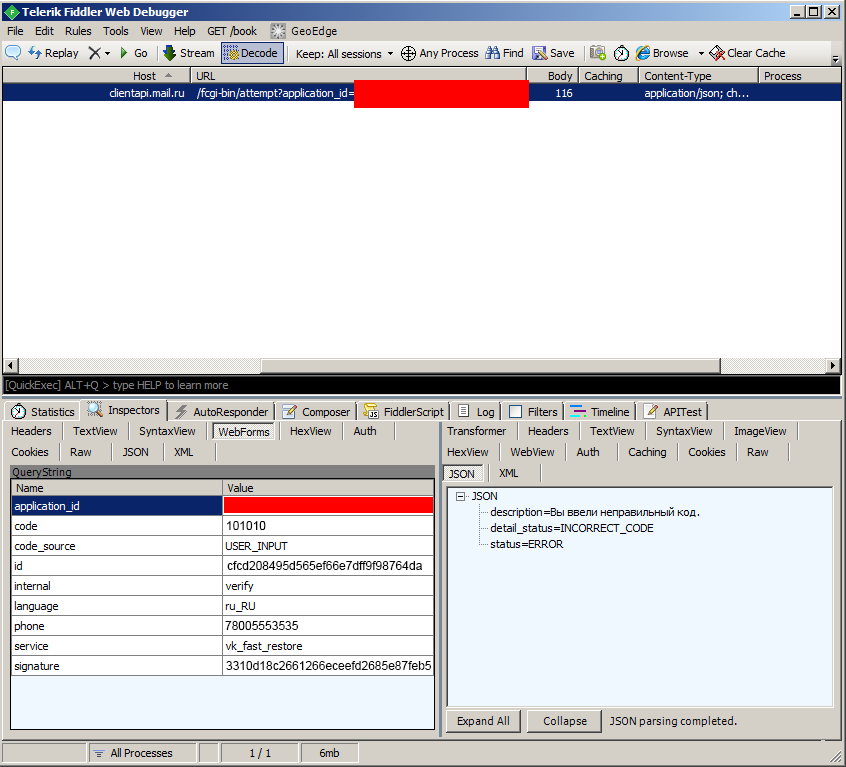This screenshot has width=846, height=767.
Task: Select detail_status=INCORRECT_CODE tree node
Action: (x=571, y=528)
